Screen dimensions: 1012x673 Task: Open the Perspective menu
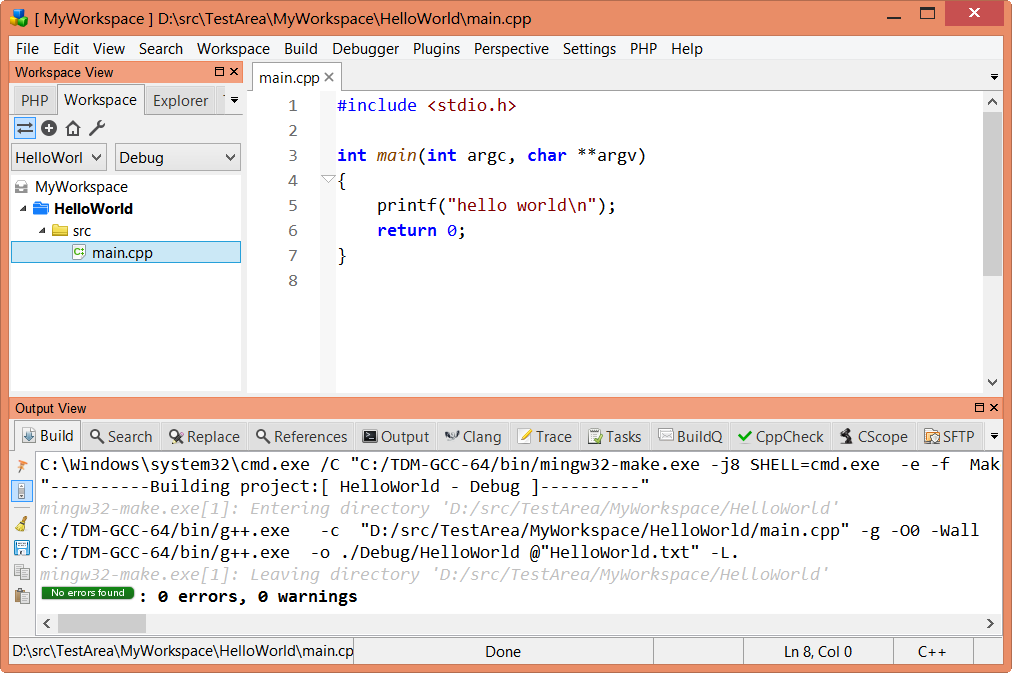click(511, 48)
